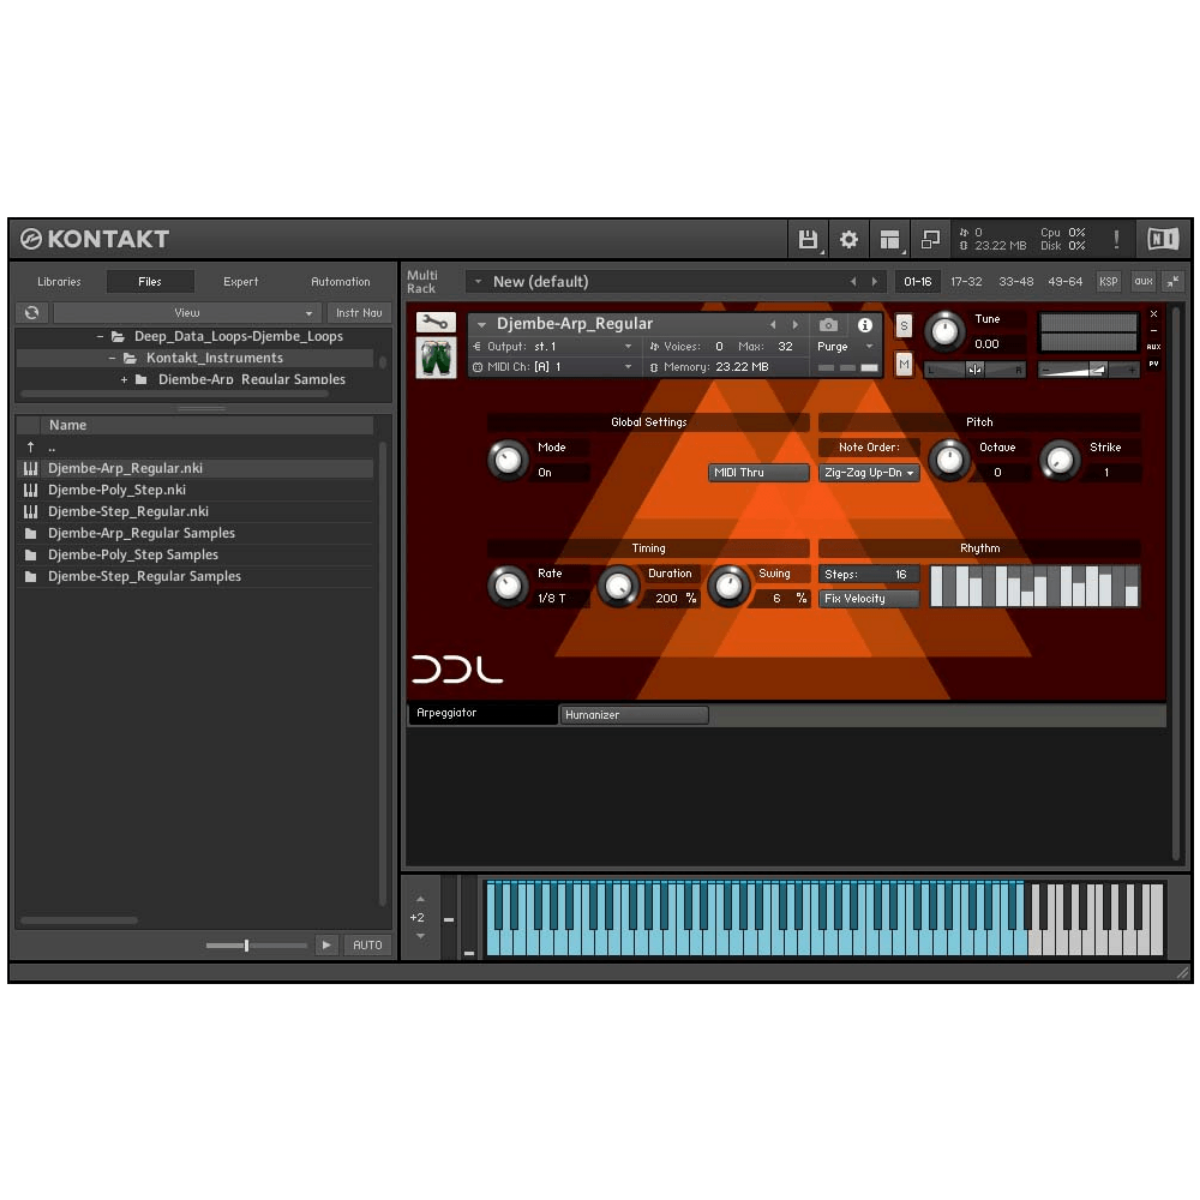1200x1200 pixels.
Task: Switch to the Expert tab
Action: (241, 282)
